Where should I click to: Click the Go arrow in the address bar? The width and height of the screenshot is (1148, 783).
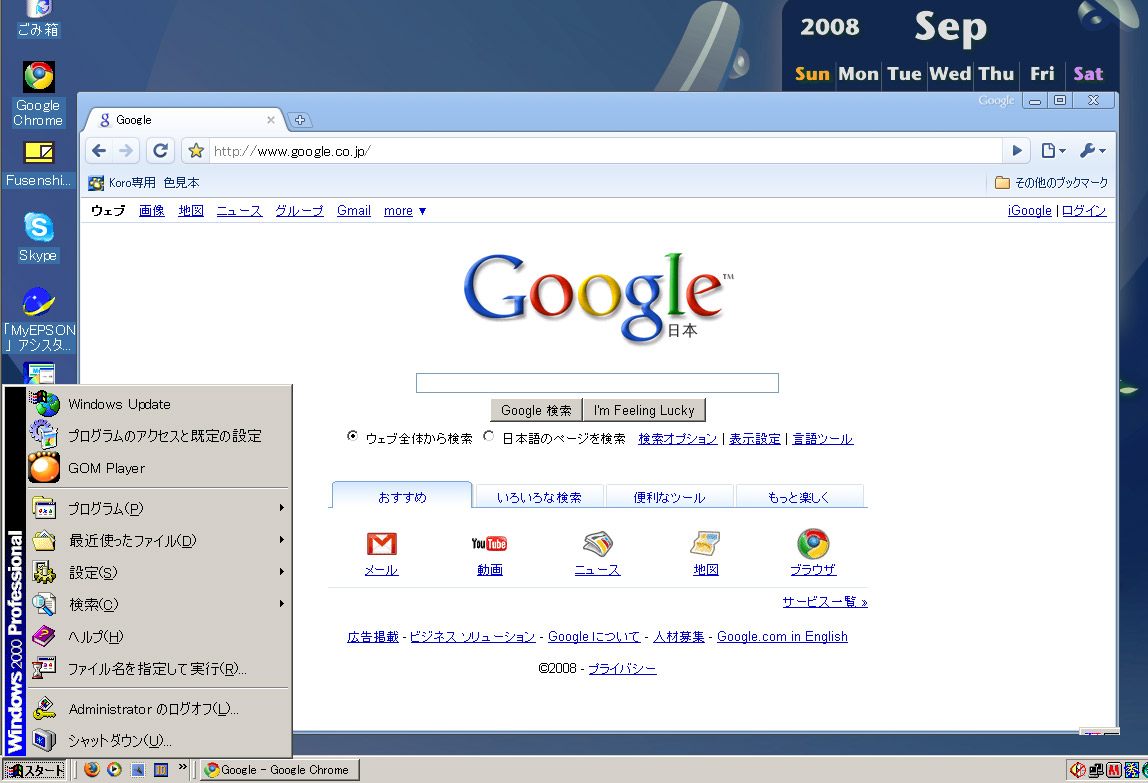[x=1017, y=151]
